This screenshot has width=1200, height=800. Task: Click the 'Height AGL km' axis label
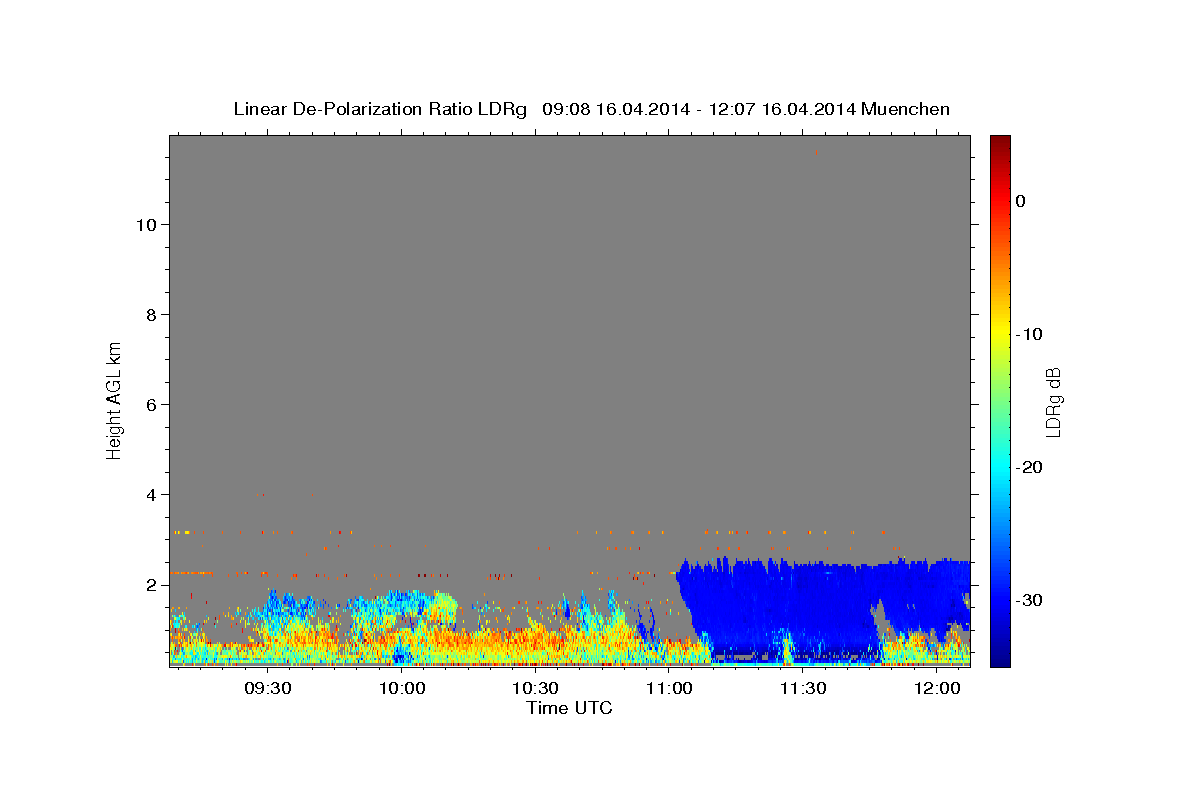click(x=114, y=399)
